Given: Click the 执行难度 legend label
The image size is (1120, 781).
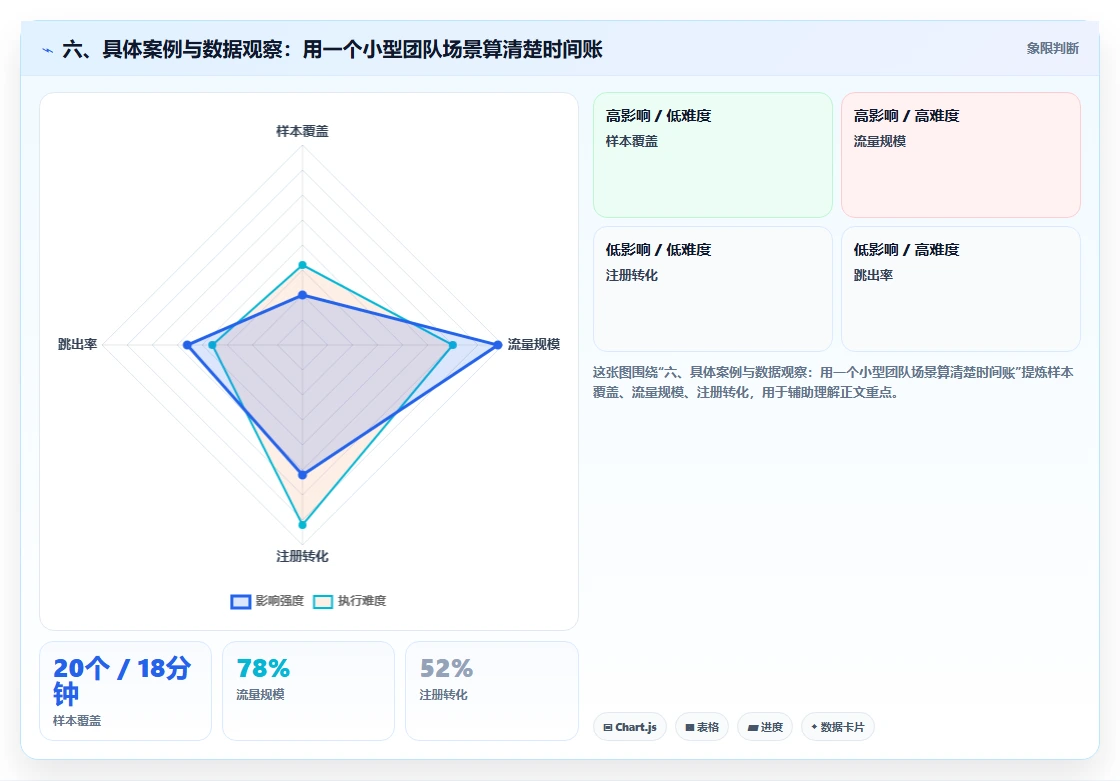Looking at the screenshot, I should 361,601.
